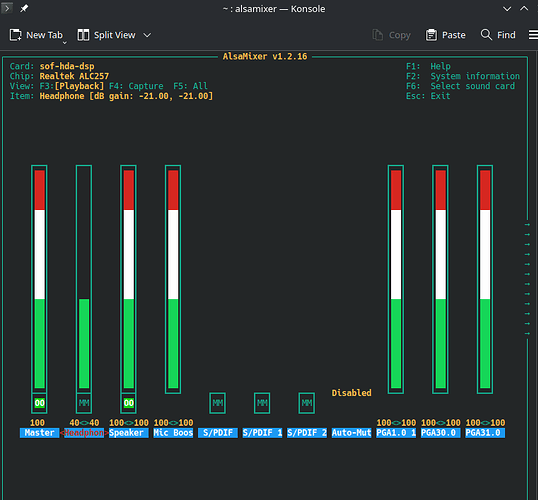The width and height of the screenshot is (538, 500).
Task: Click the New Tab document icon
Action: (x=15, y=35)
